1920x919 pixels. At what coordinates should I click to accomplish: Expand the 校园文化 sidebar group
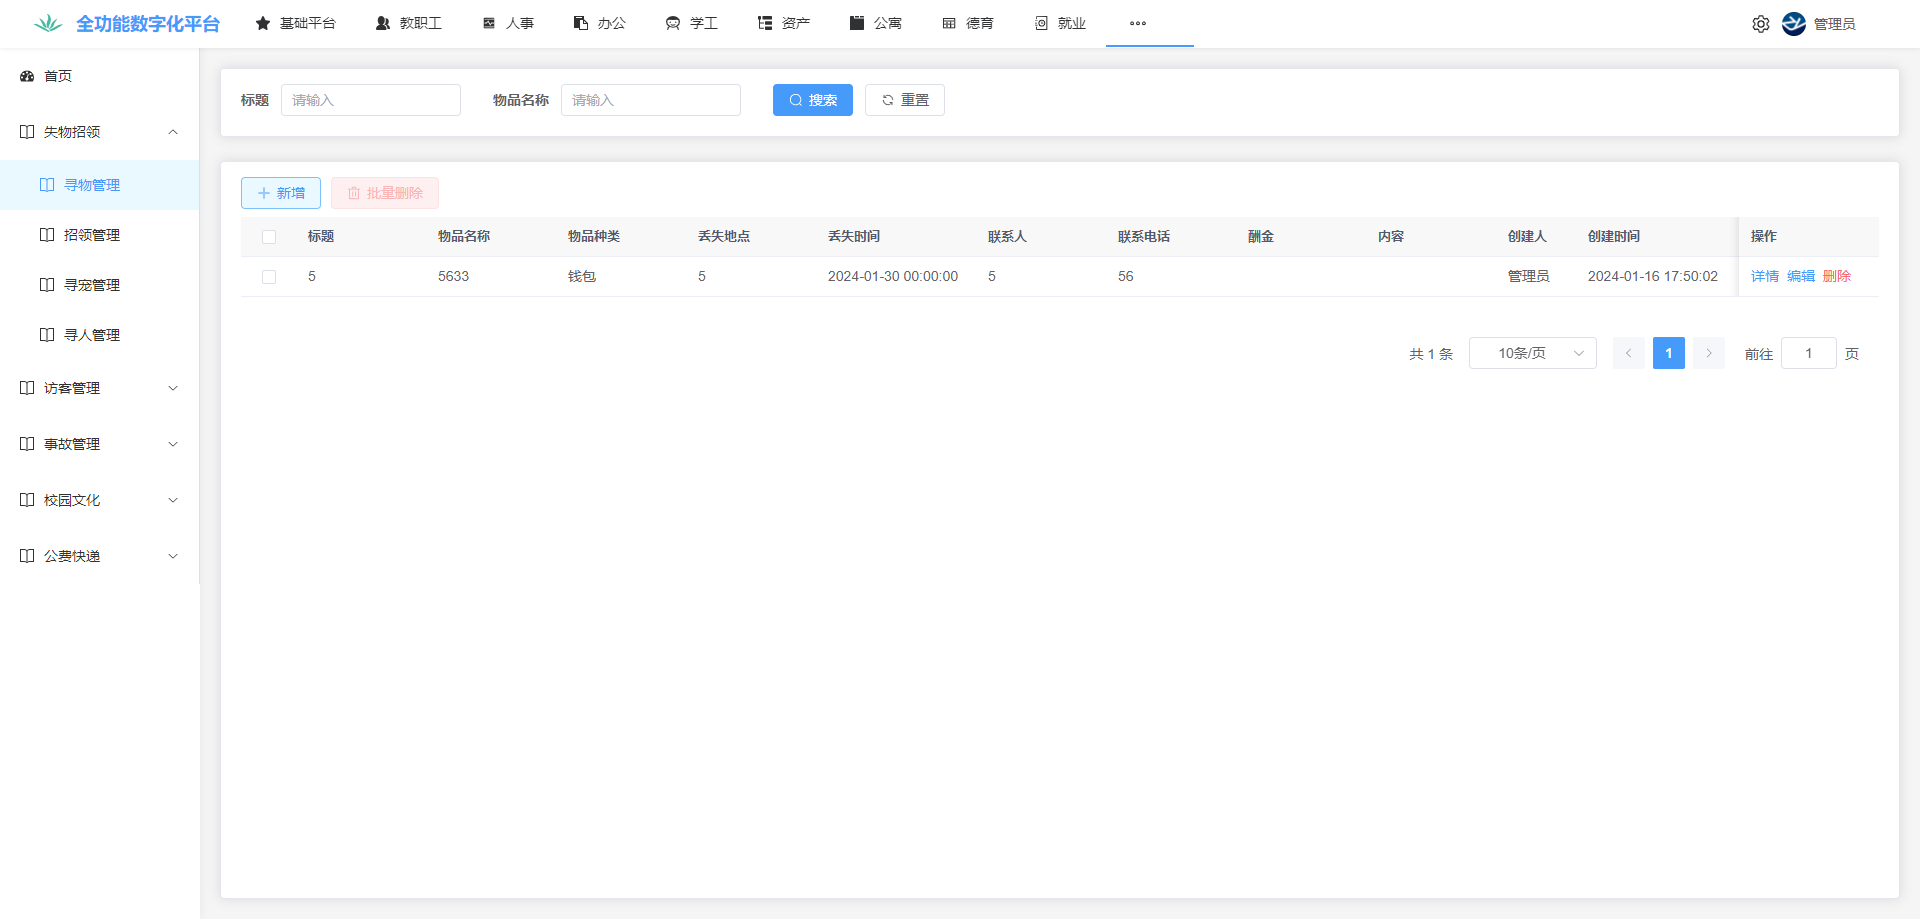click(172, 500)
